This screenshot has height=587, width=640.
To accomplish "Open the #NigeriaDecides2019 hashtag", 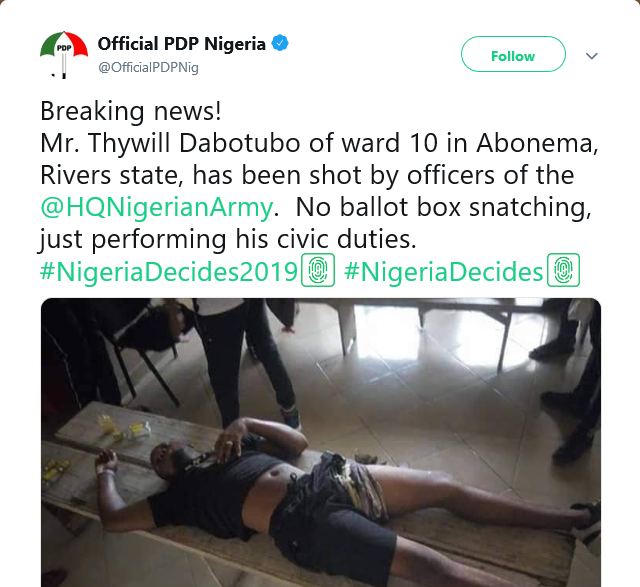I will pos(169,272).
